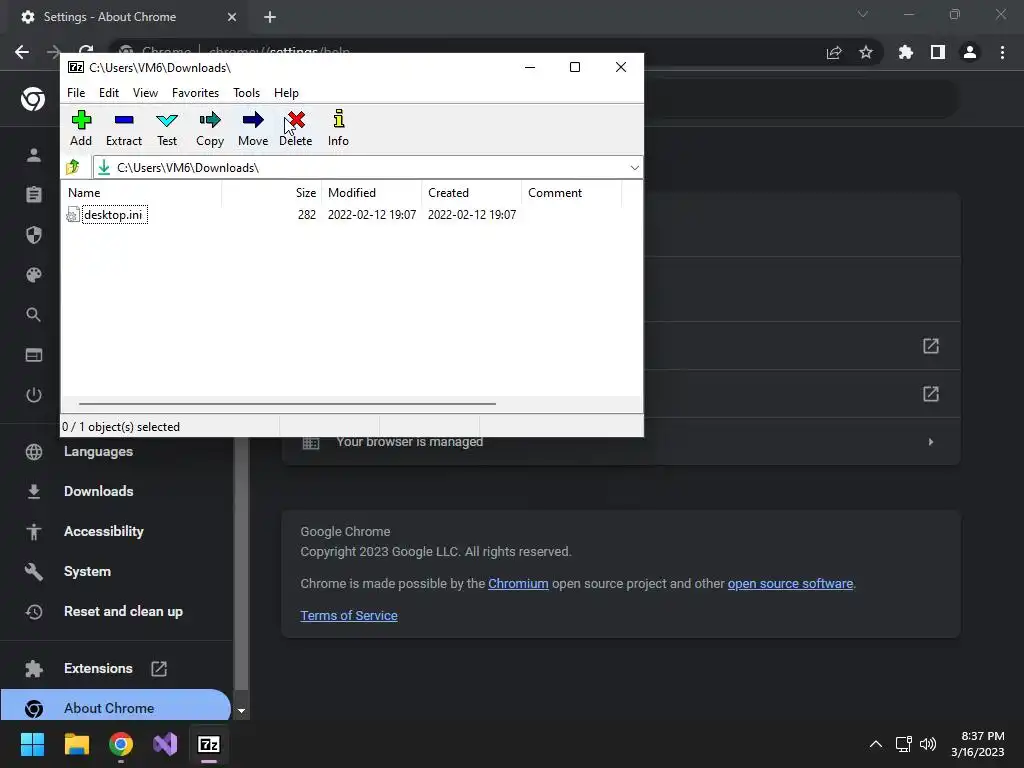Click the On startup power sidebar icon
Viewport: 1024px width, 768px height.
pos(34,395)
